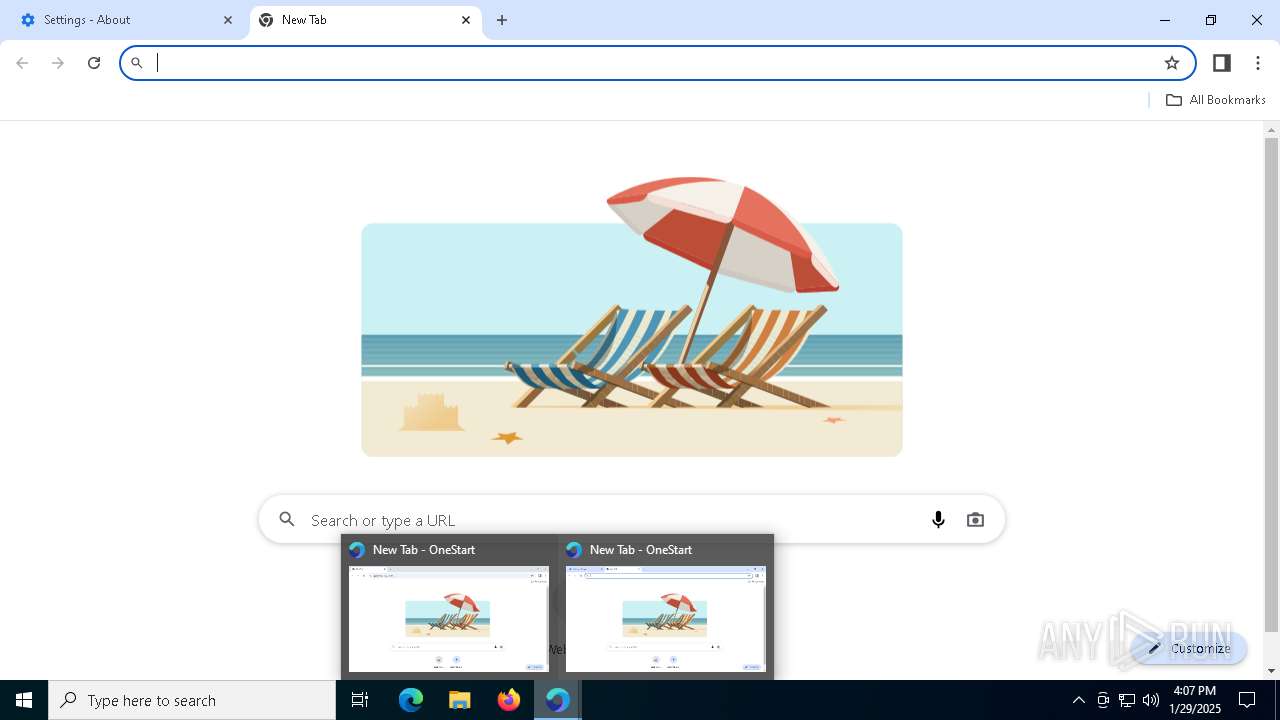1280x720 pixels.
Task: Open the clock showing 4:07 PM
Action: coord(1195,700)
